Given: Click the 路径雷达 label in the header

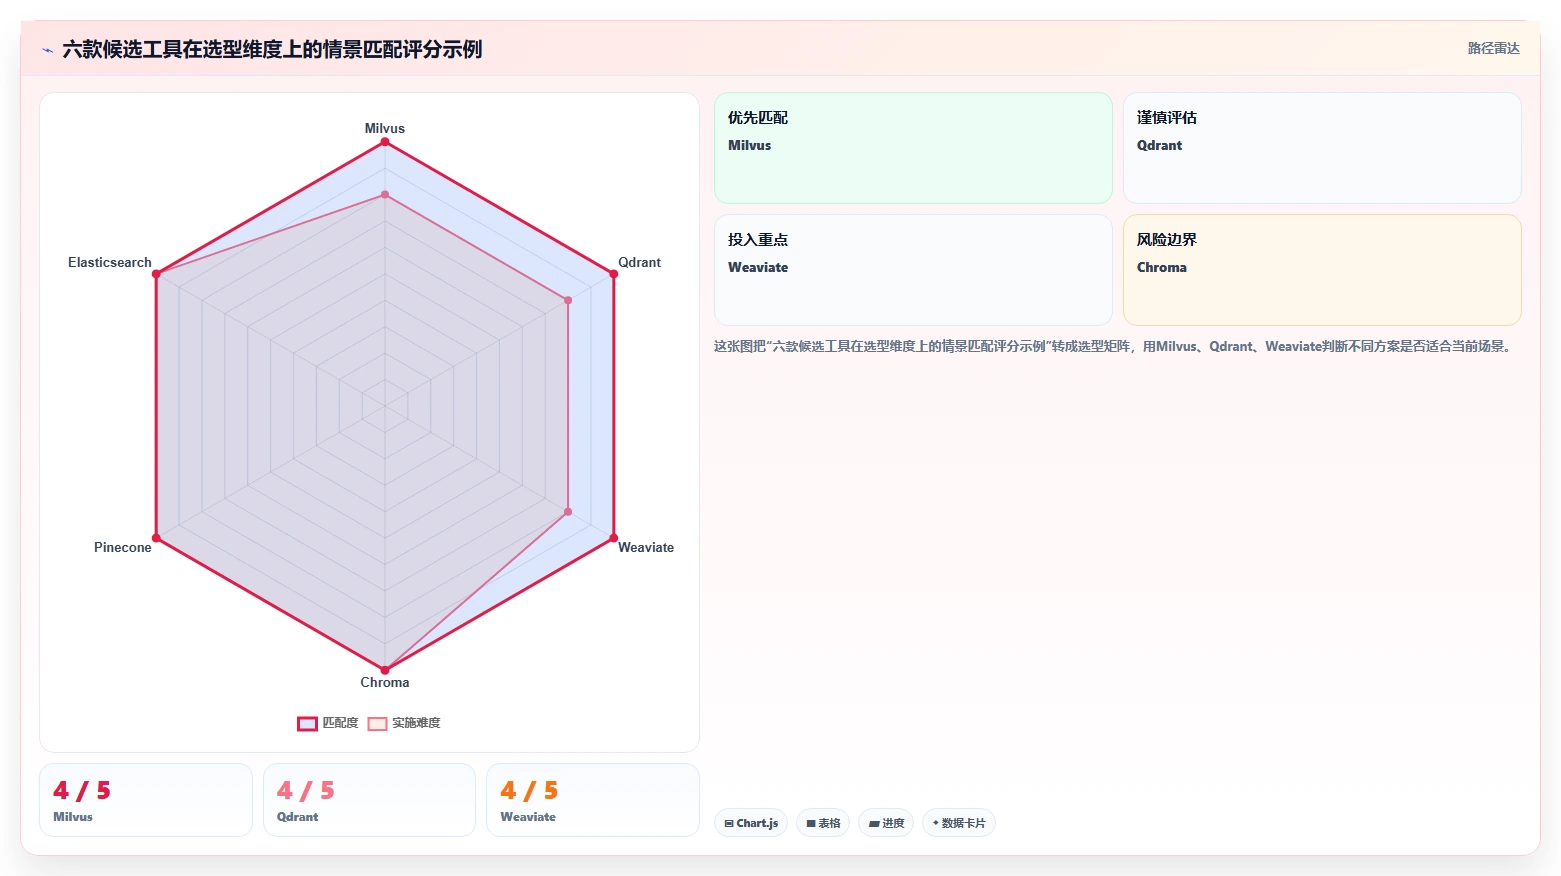Looking at the screenshot, I should click(x=1493, y=48).
